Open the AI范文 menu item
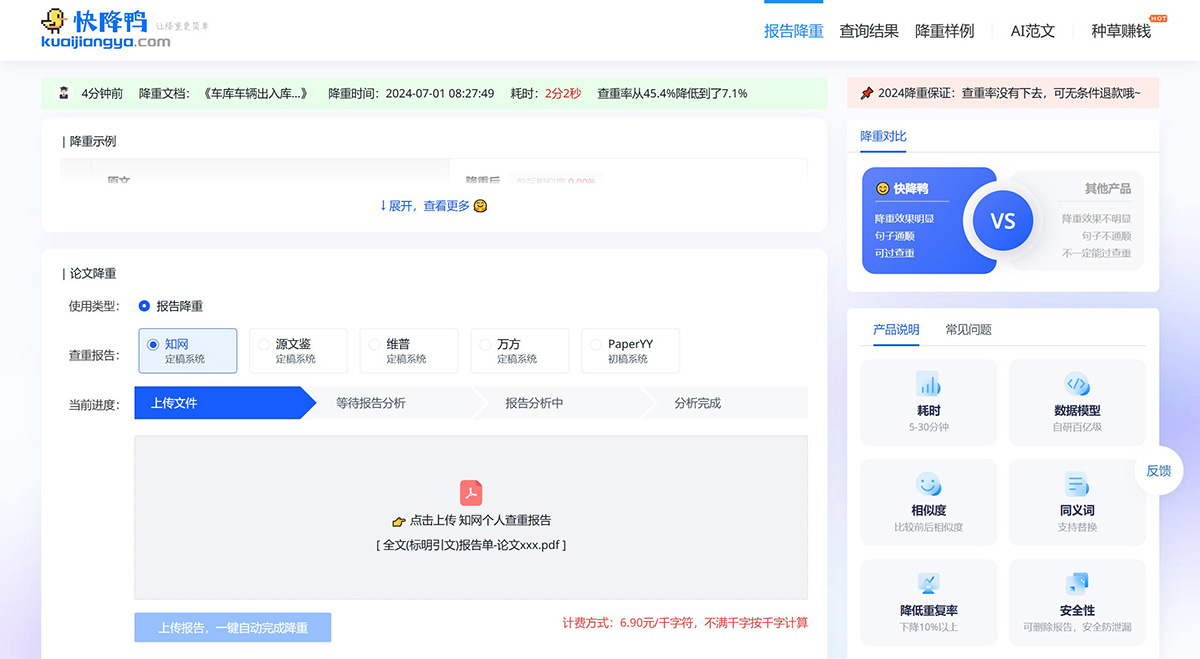This screenshot has height=659, width=1200. (x=1030, y=31)
